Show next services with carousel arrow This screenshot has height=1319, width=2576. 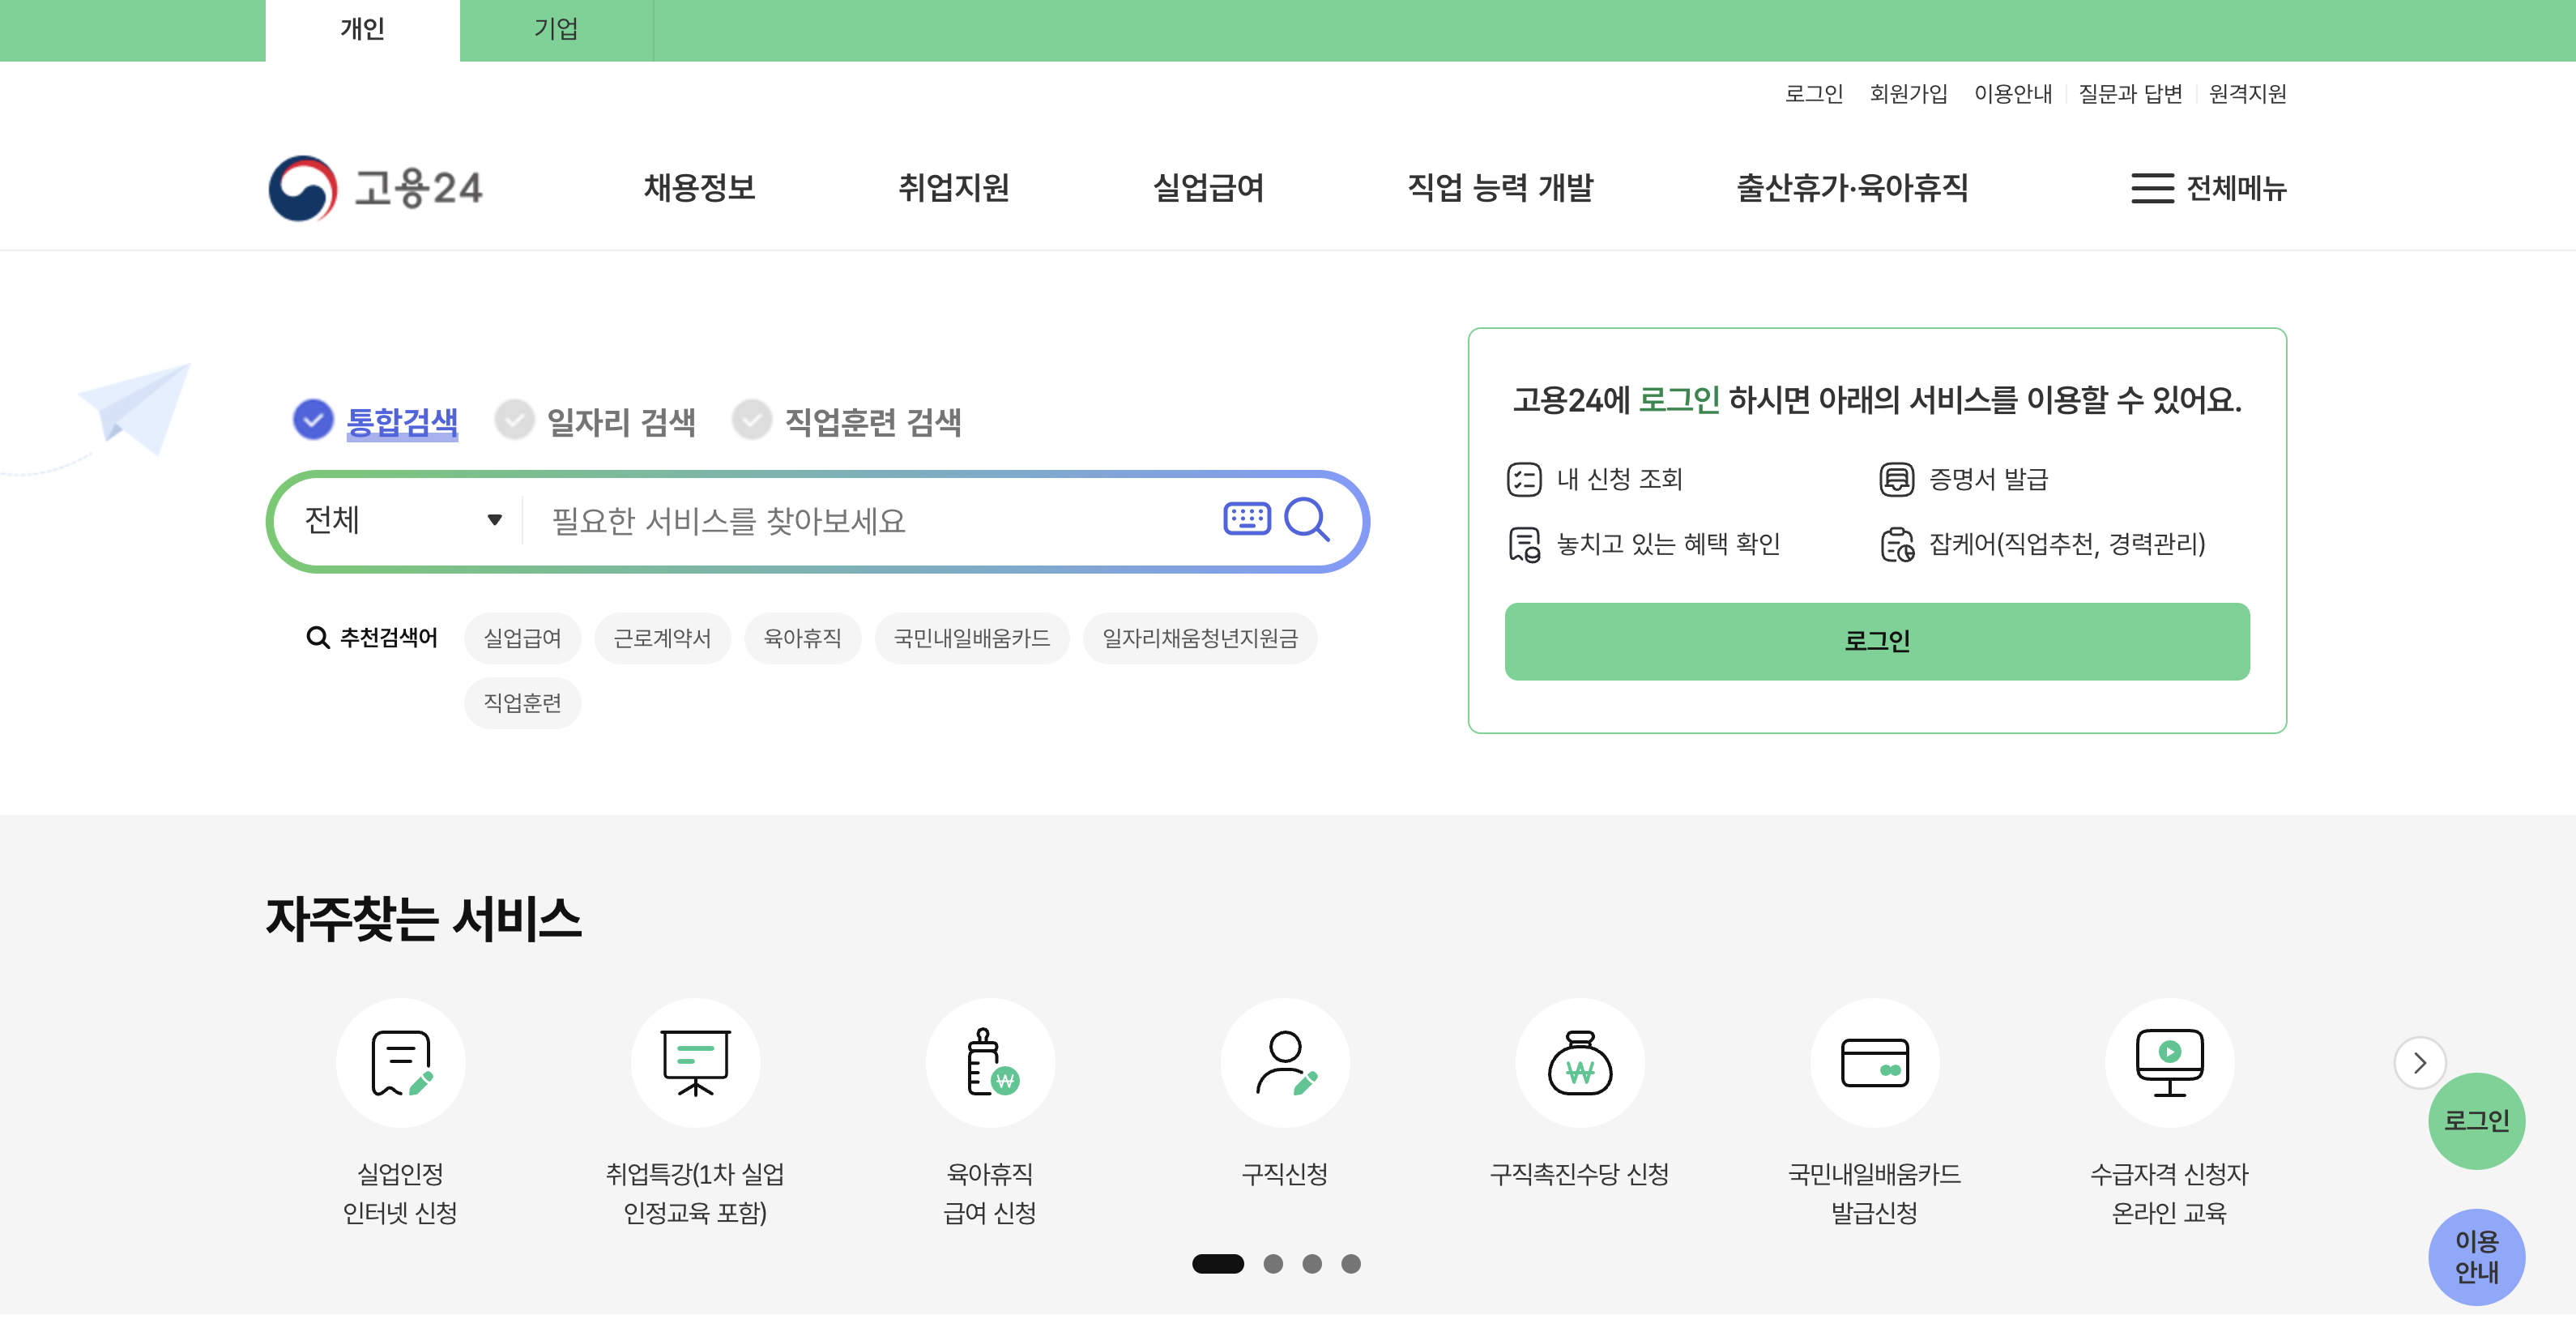[2419, 1062]
